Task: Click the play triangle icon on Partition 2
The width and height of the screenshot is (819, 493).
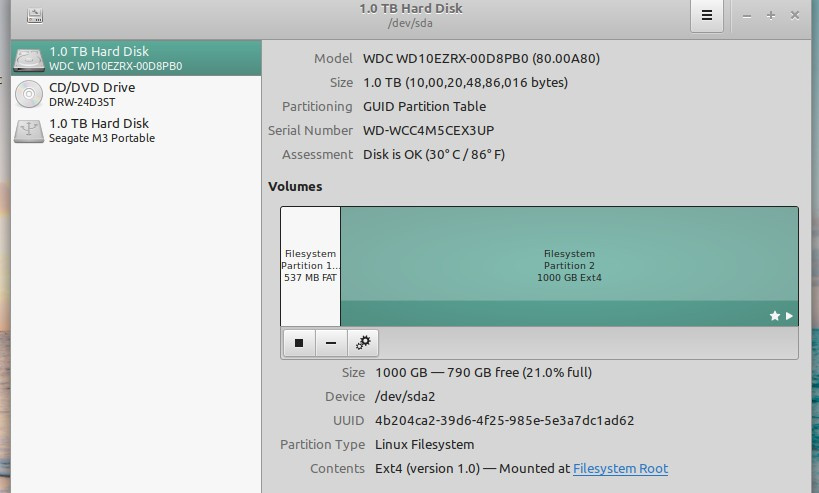Action: [x=789, y=315]
